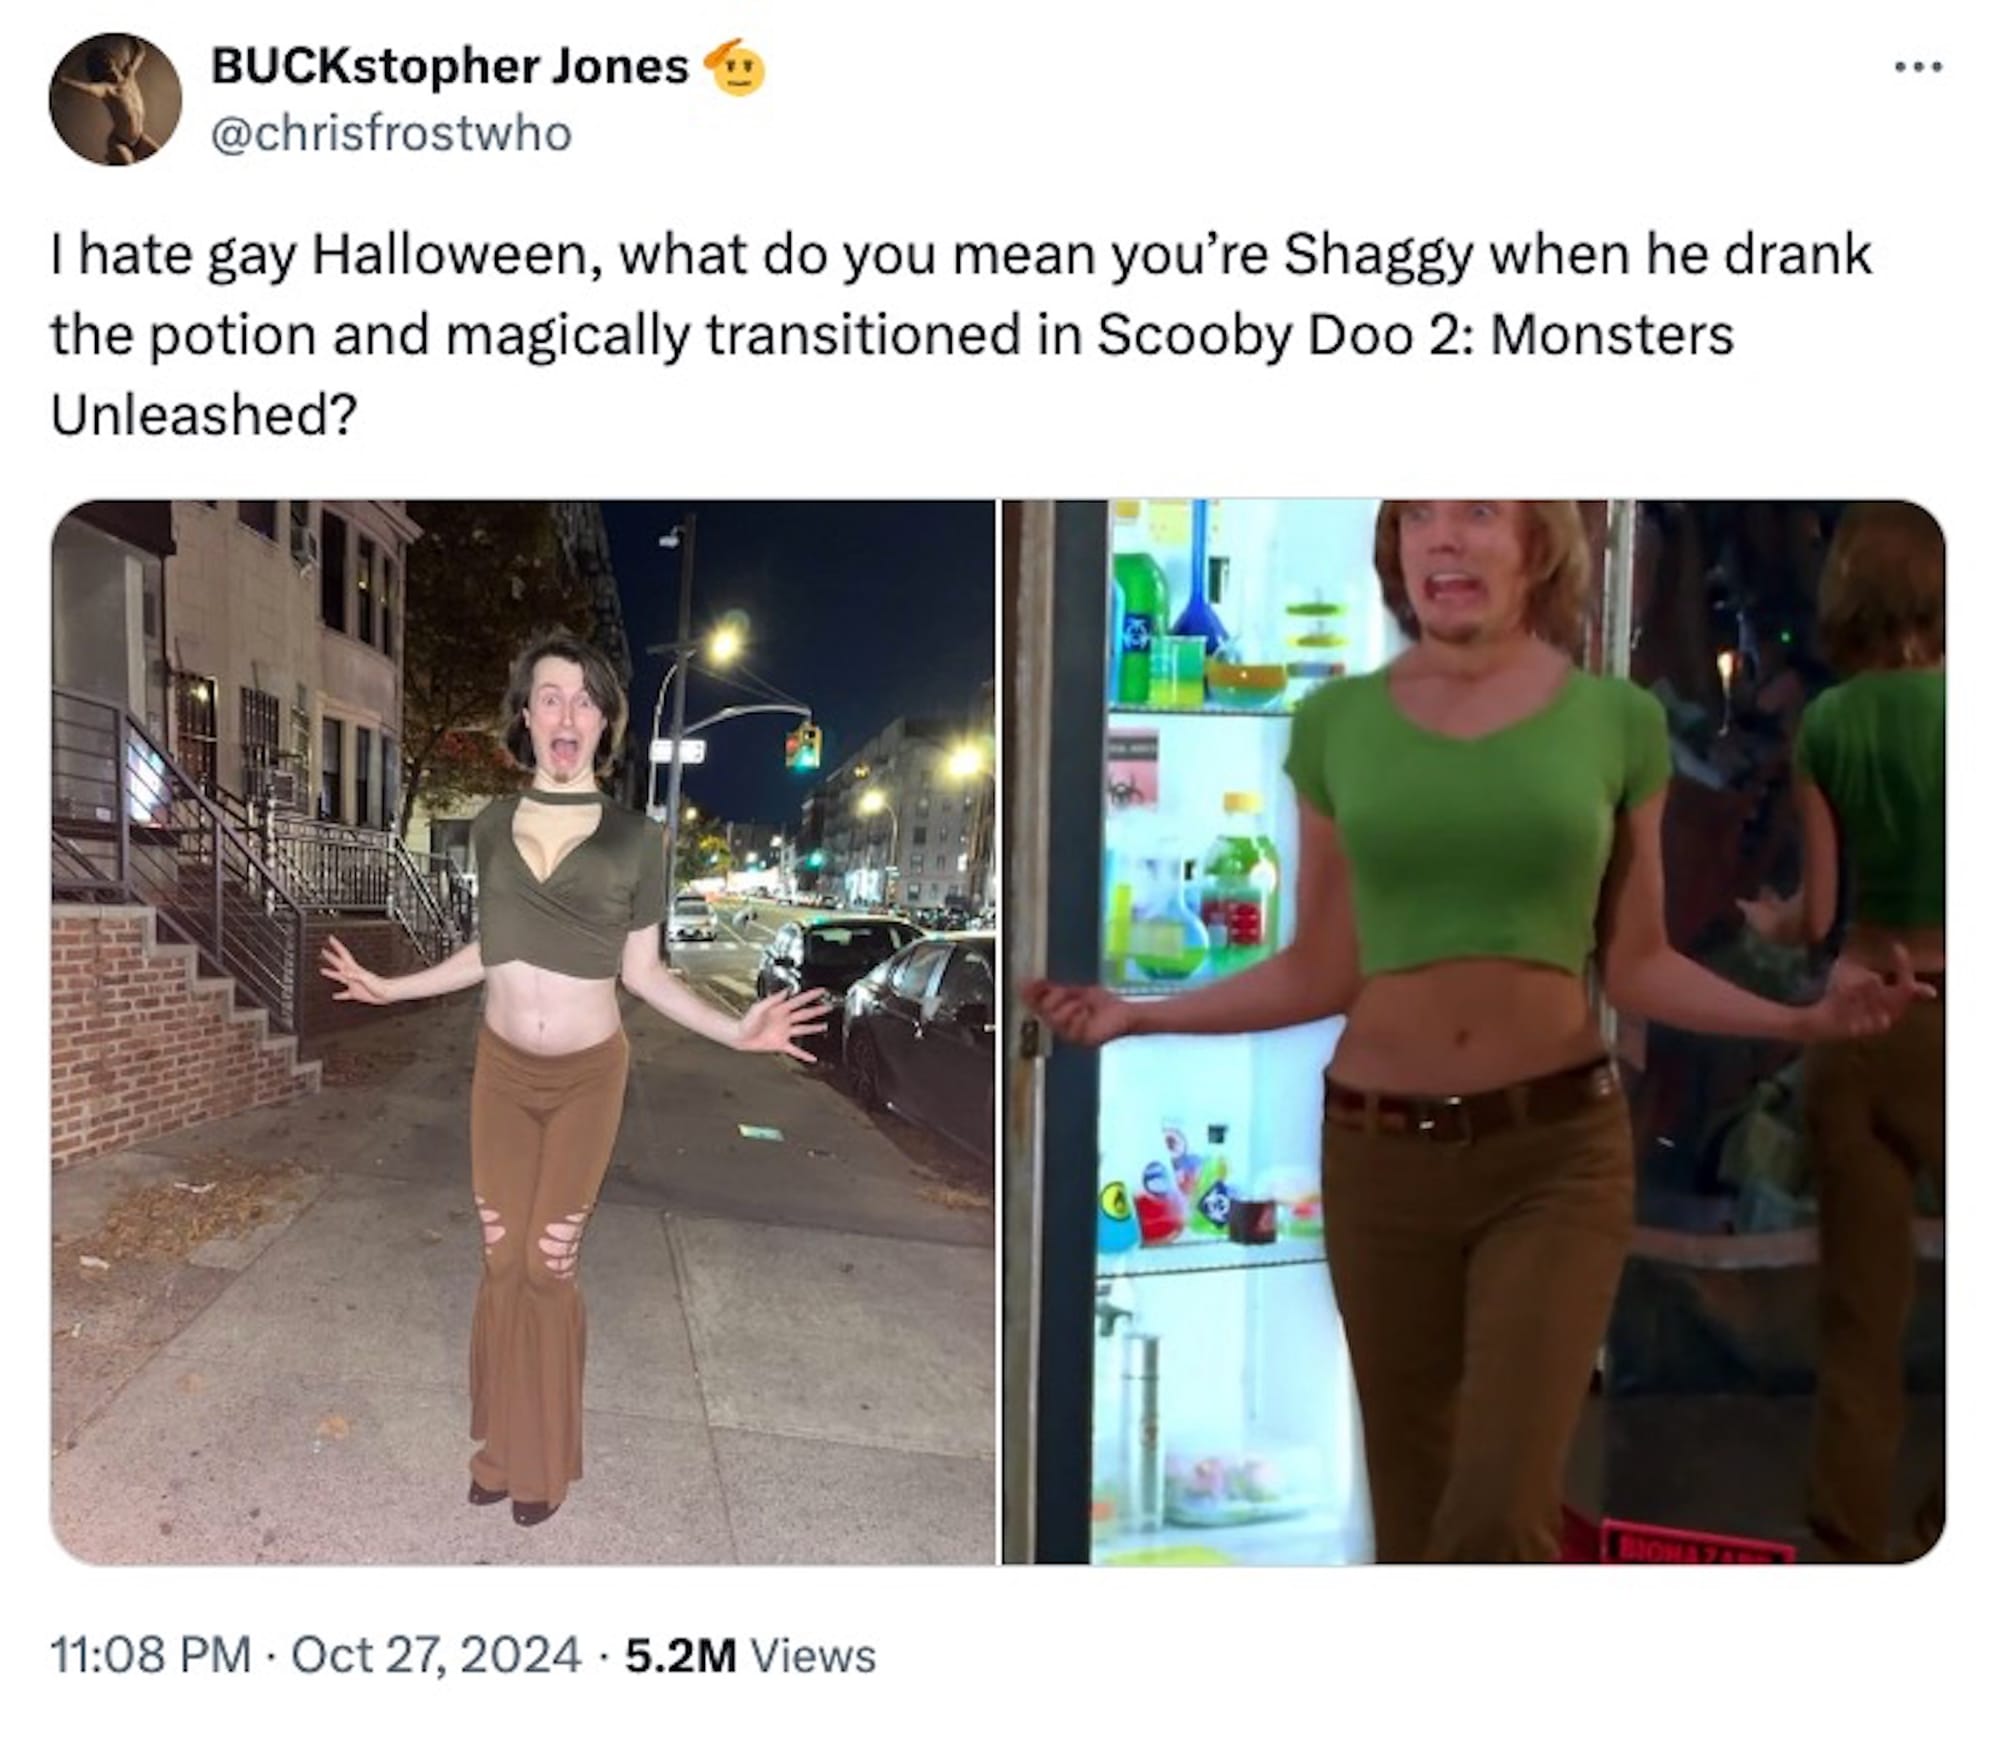Click 'Scooby Doo 2: Monsters' in the tweet
The image size is (2000, 1737).
[x=1415, y=334]
